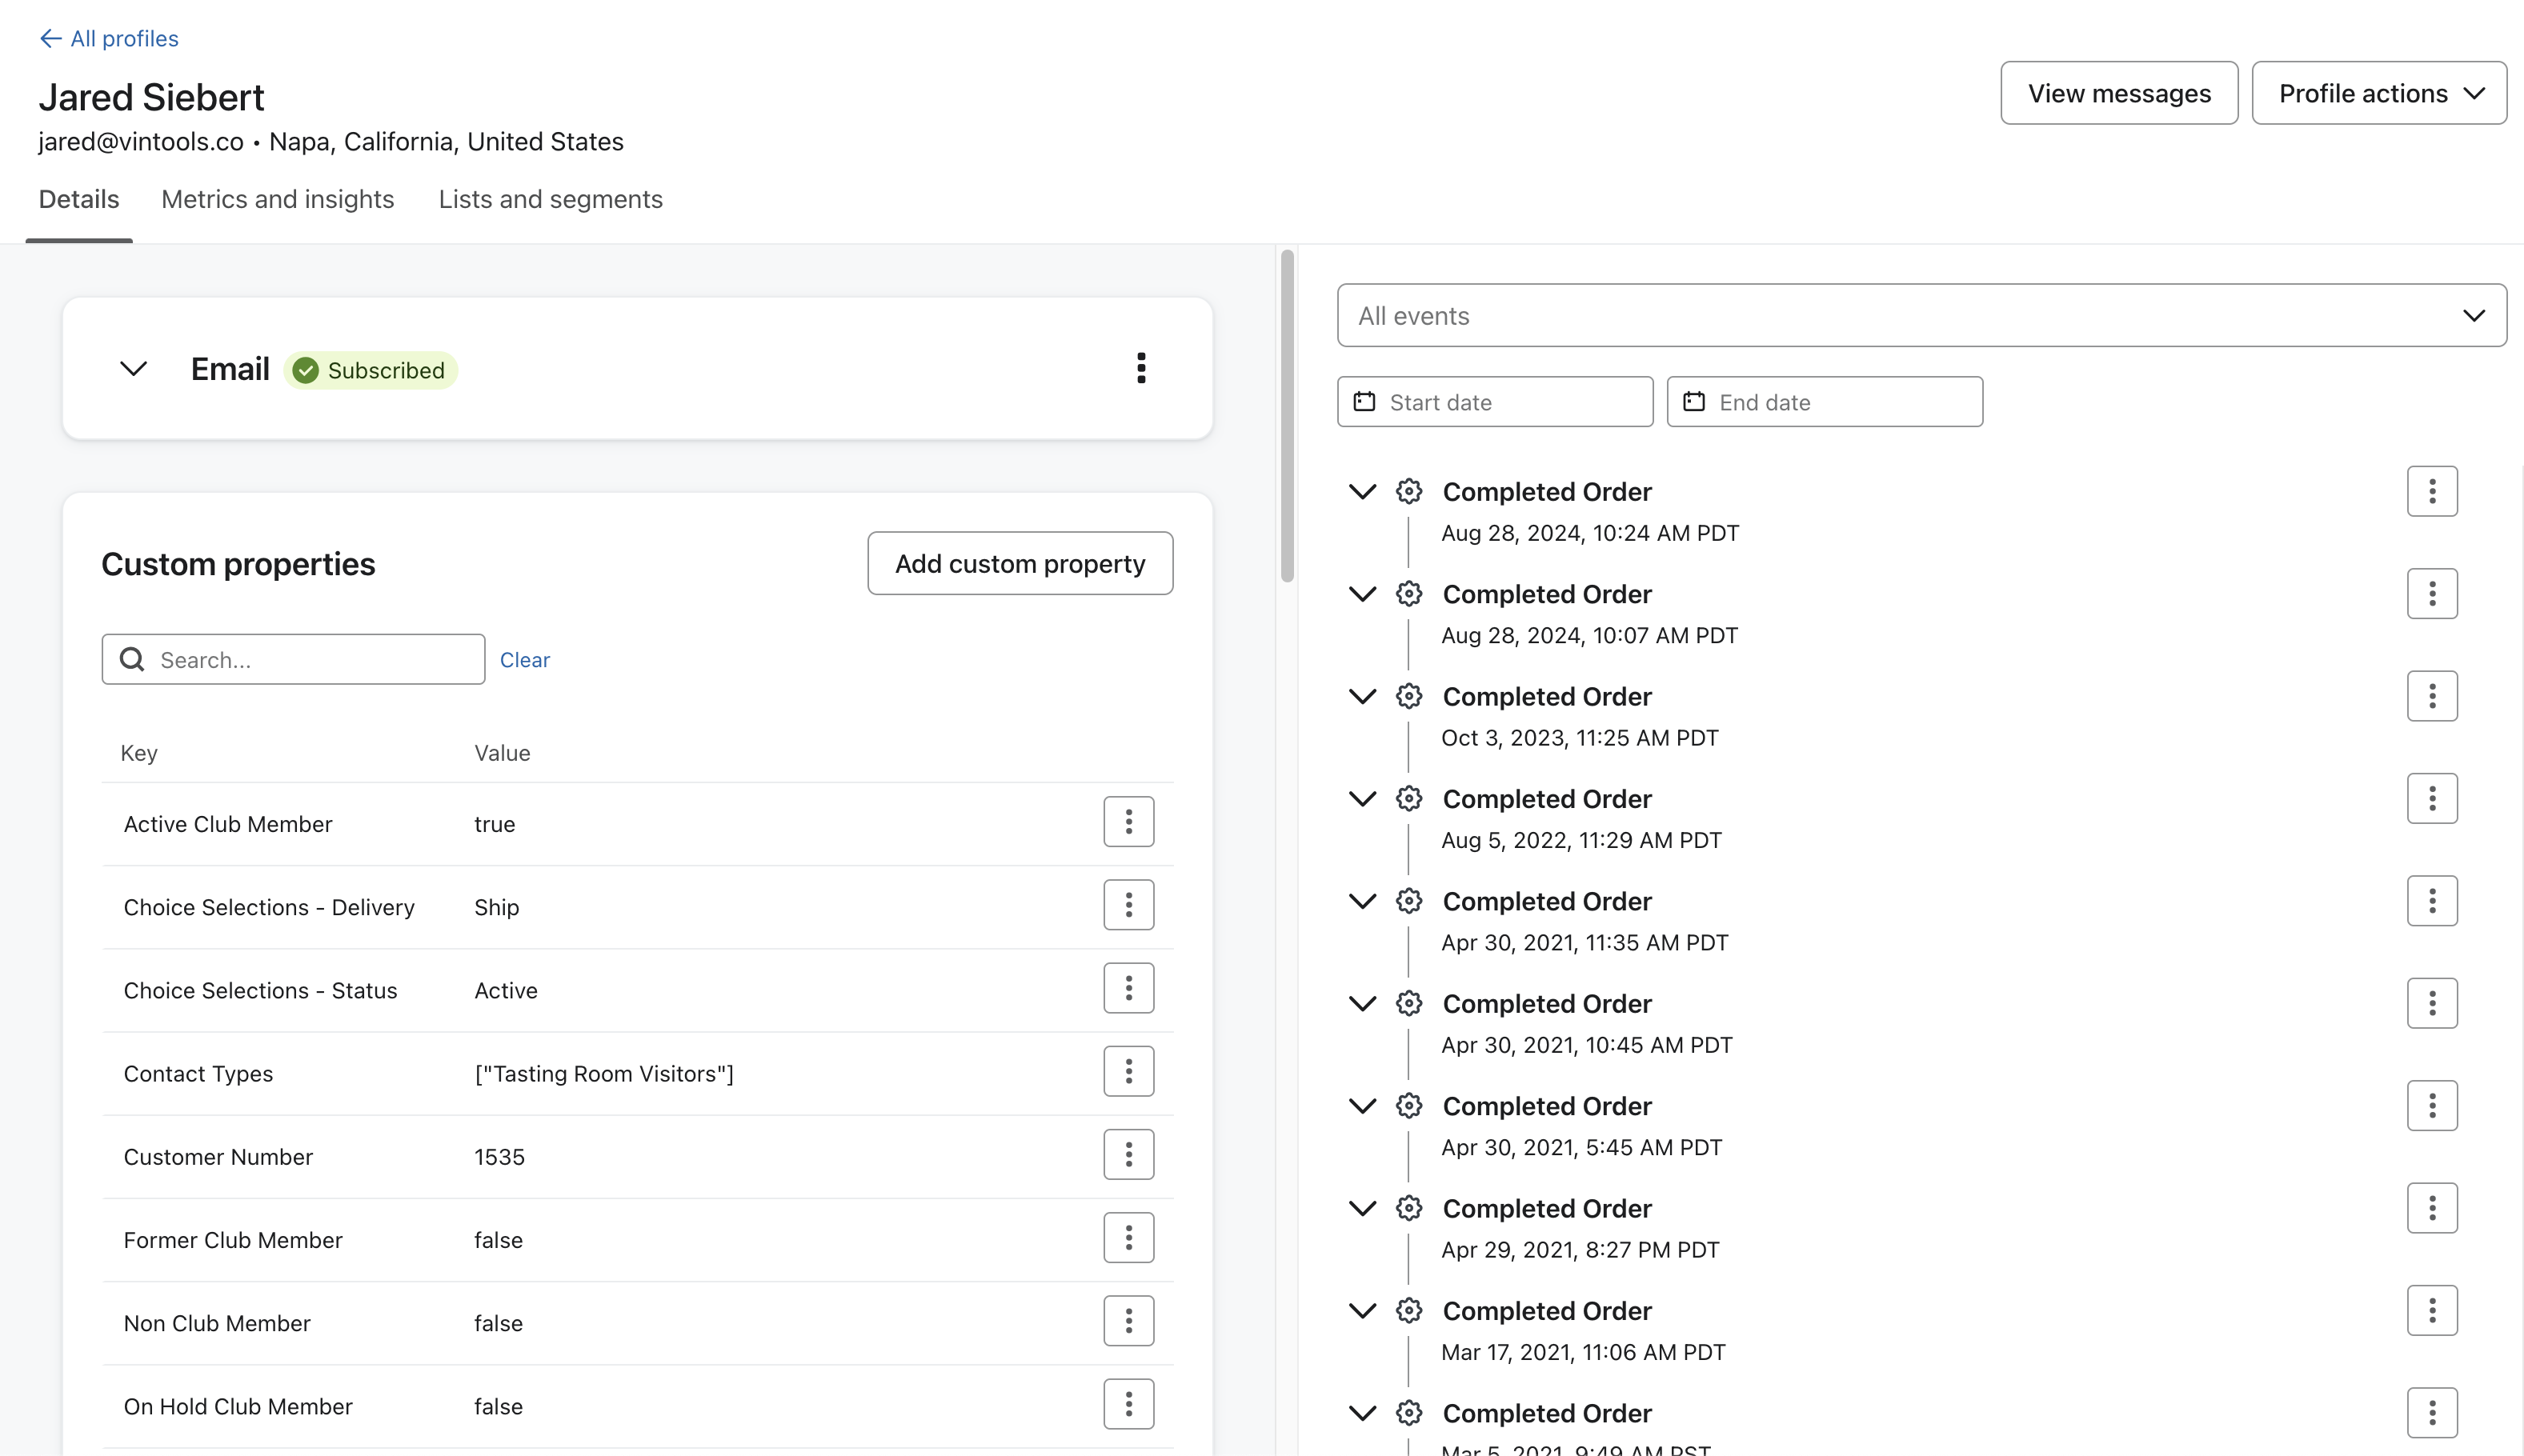Open menu for Oct 3, 2023 order
The image size is (2524, 1456).
tap(2431, 696)
